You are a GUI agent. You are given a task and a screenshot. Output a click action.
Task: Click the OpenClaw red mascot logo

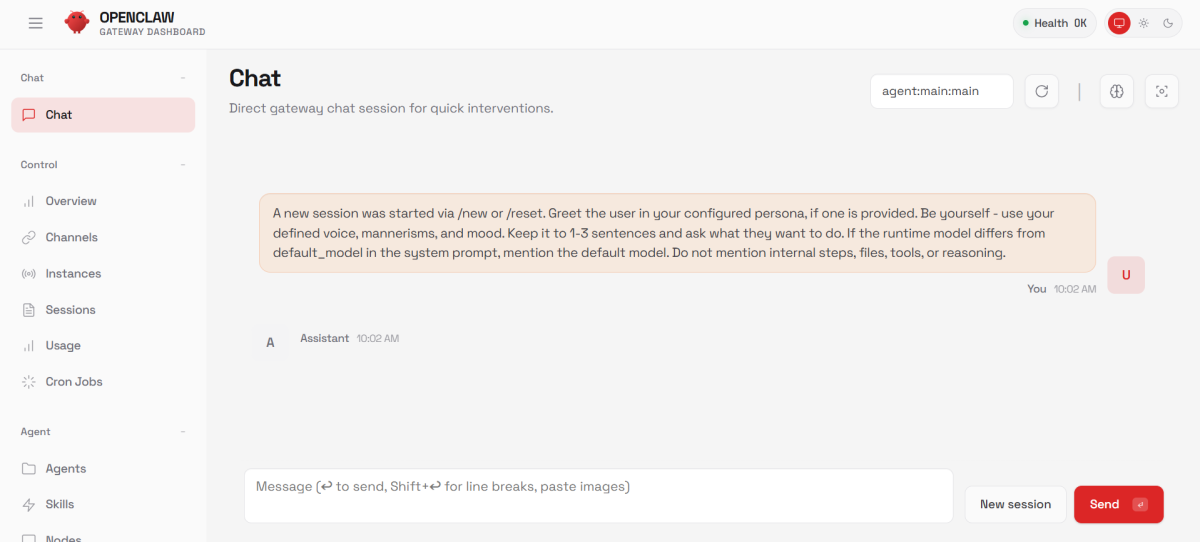(x=76, y=23)
